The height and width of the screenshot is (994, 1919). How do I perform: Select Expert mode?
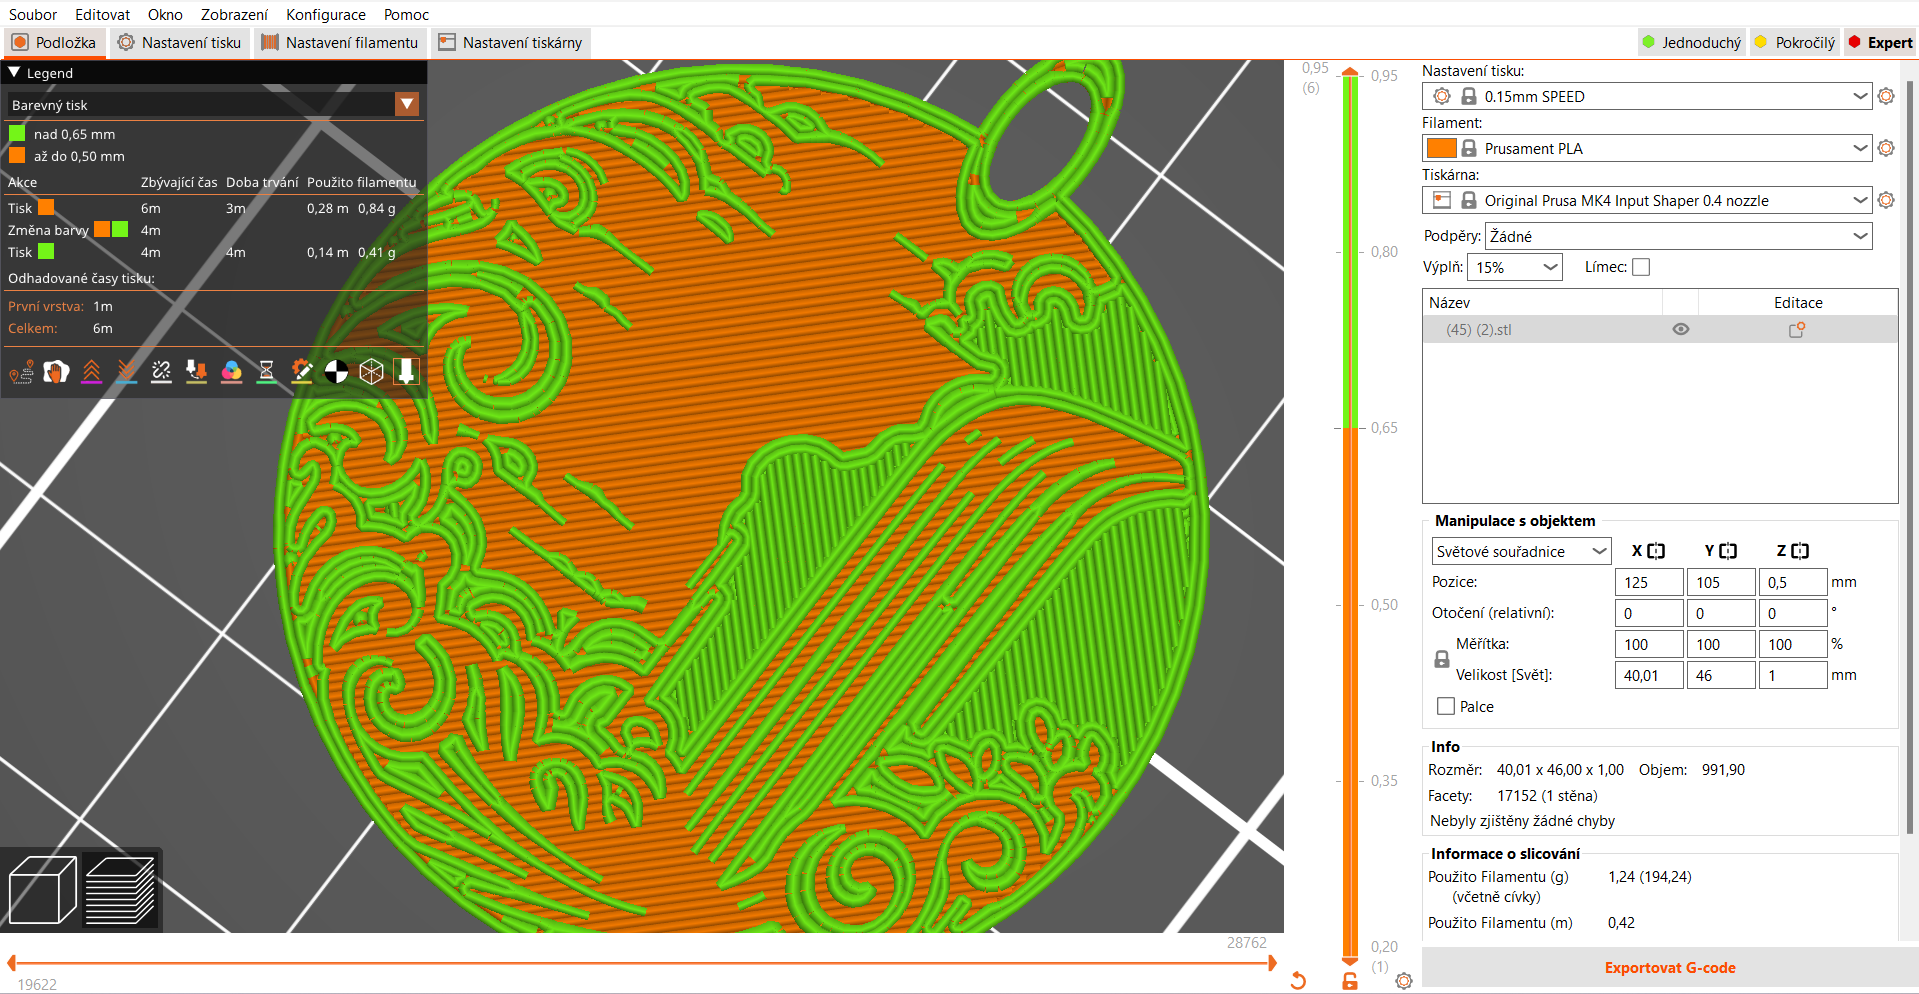tap(1880, 42)
